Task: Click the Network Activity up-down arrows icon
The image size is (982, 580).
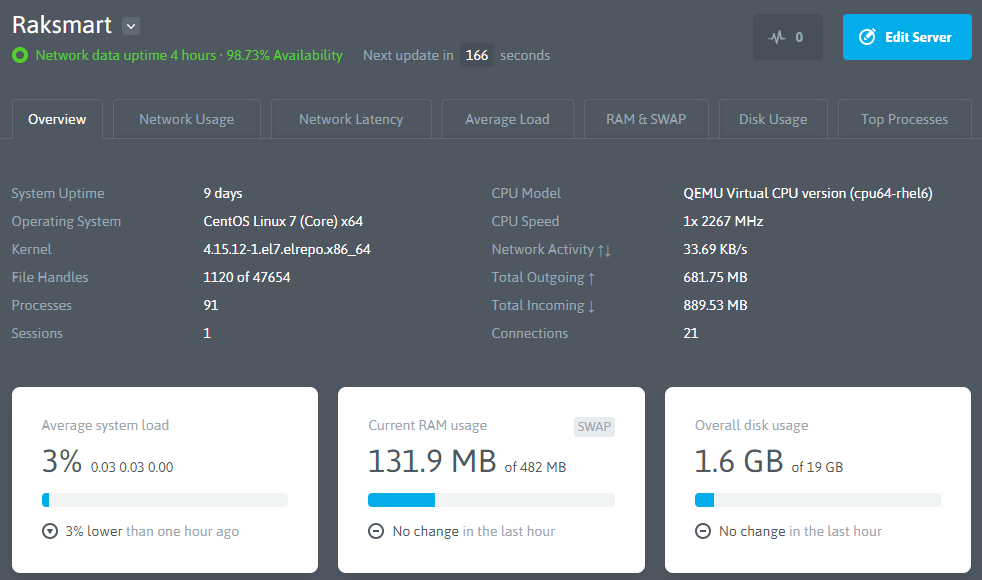Action: tap(604, 250)
